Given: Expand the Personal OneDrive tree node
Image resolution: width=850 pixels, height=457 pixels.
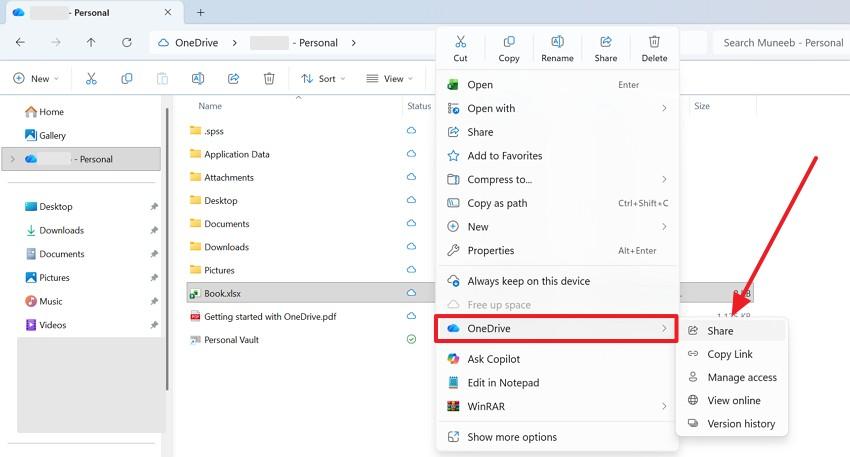Looking at the screenshot, I should click(12, 159).
